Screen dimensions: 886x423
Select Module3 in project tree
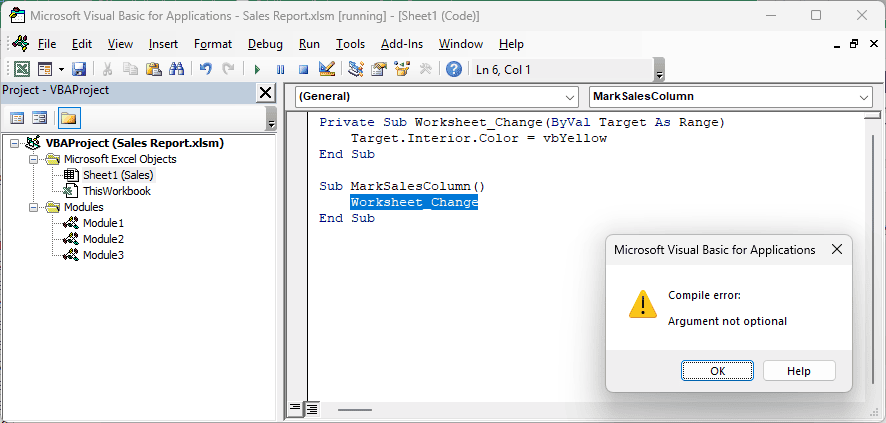coord(103,255)
